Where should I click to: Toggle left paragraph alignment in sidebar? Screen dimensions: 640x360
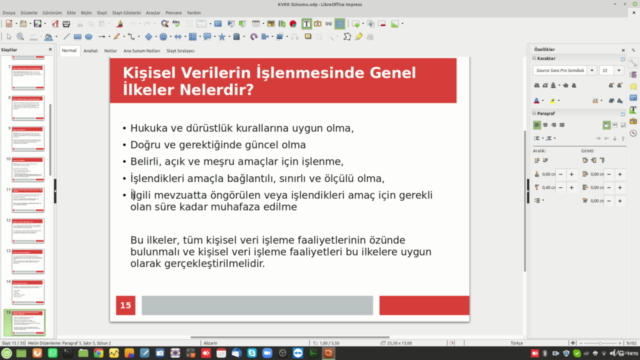(x=537, y=125)
